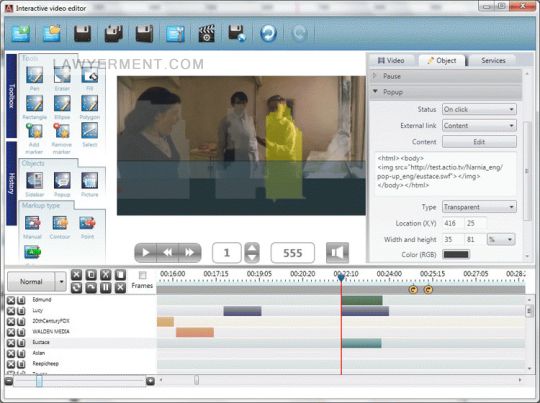Image resolution: width=540 pixels, height=403 pixels.
Task: Click the pause icon in timeline toolbar
Action: (x=106, y=287)
